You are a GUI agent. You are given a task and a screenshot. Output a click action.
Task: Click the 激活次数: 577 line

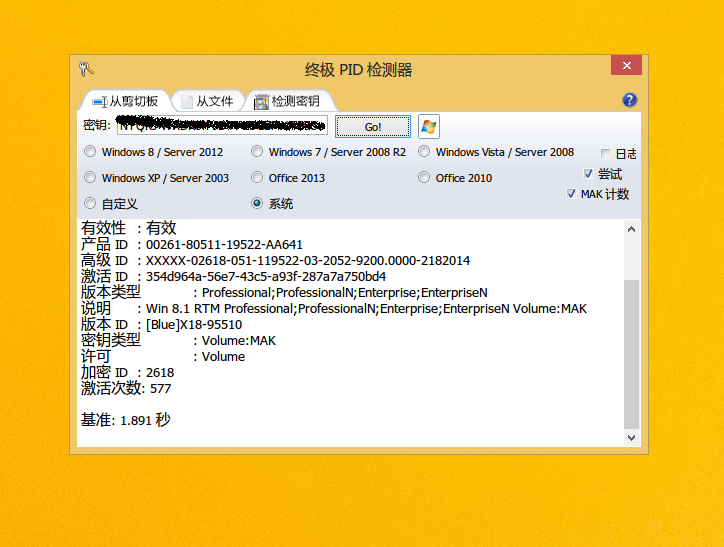(126, 388)
